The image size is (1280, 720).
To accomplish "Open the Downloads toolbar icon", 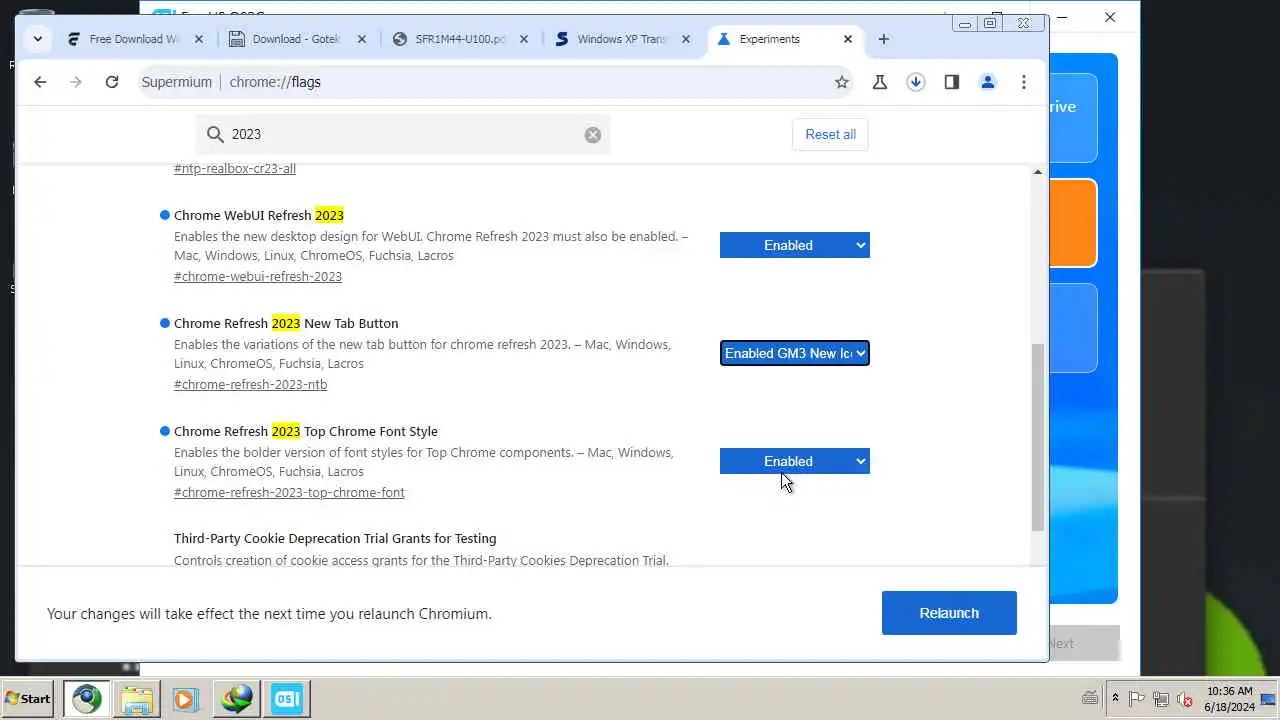I will pos(916,82).
